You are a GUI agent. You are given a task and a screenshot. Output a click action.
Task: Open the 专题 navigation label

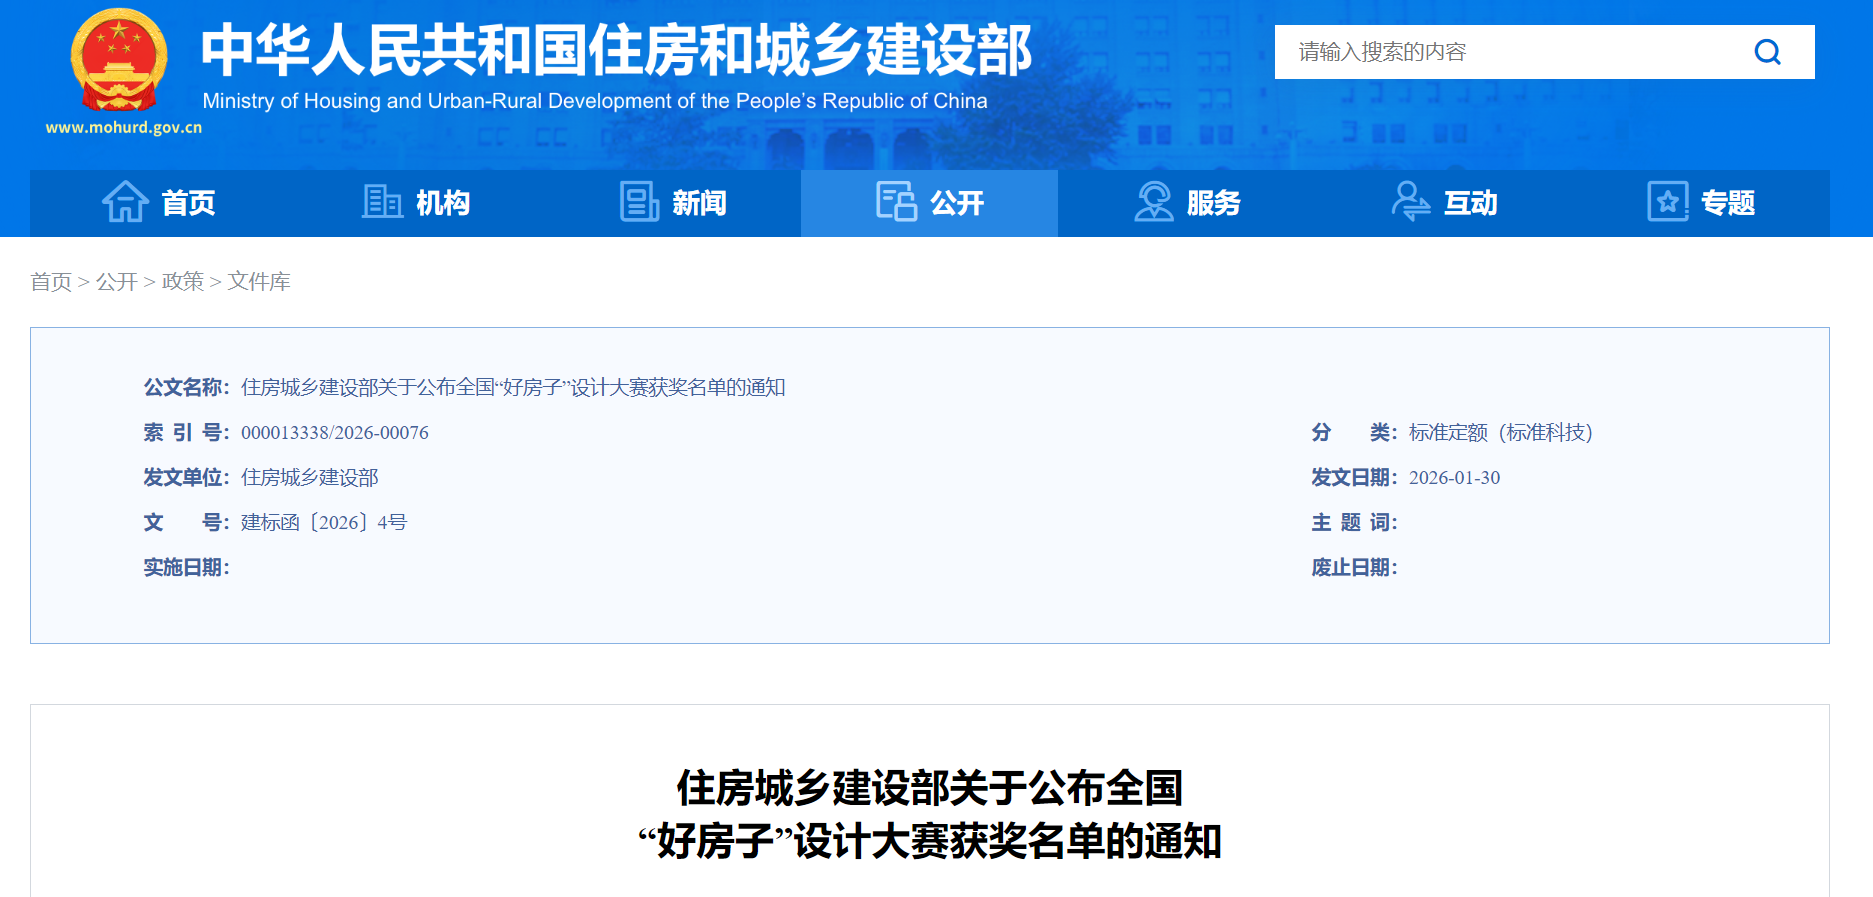tap(1727, 203)
